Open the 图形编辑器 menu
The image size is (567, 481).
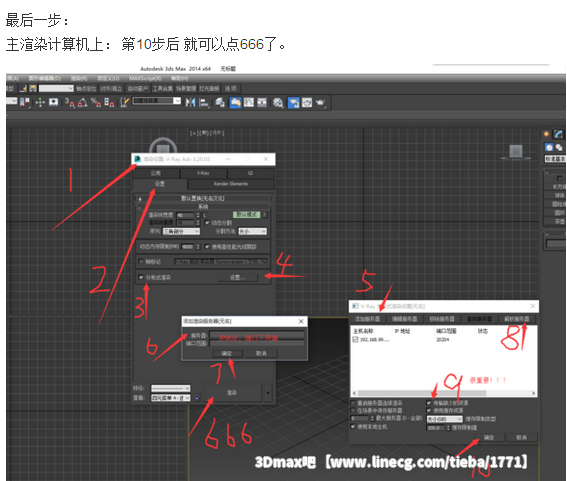tap(45, 78)
